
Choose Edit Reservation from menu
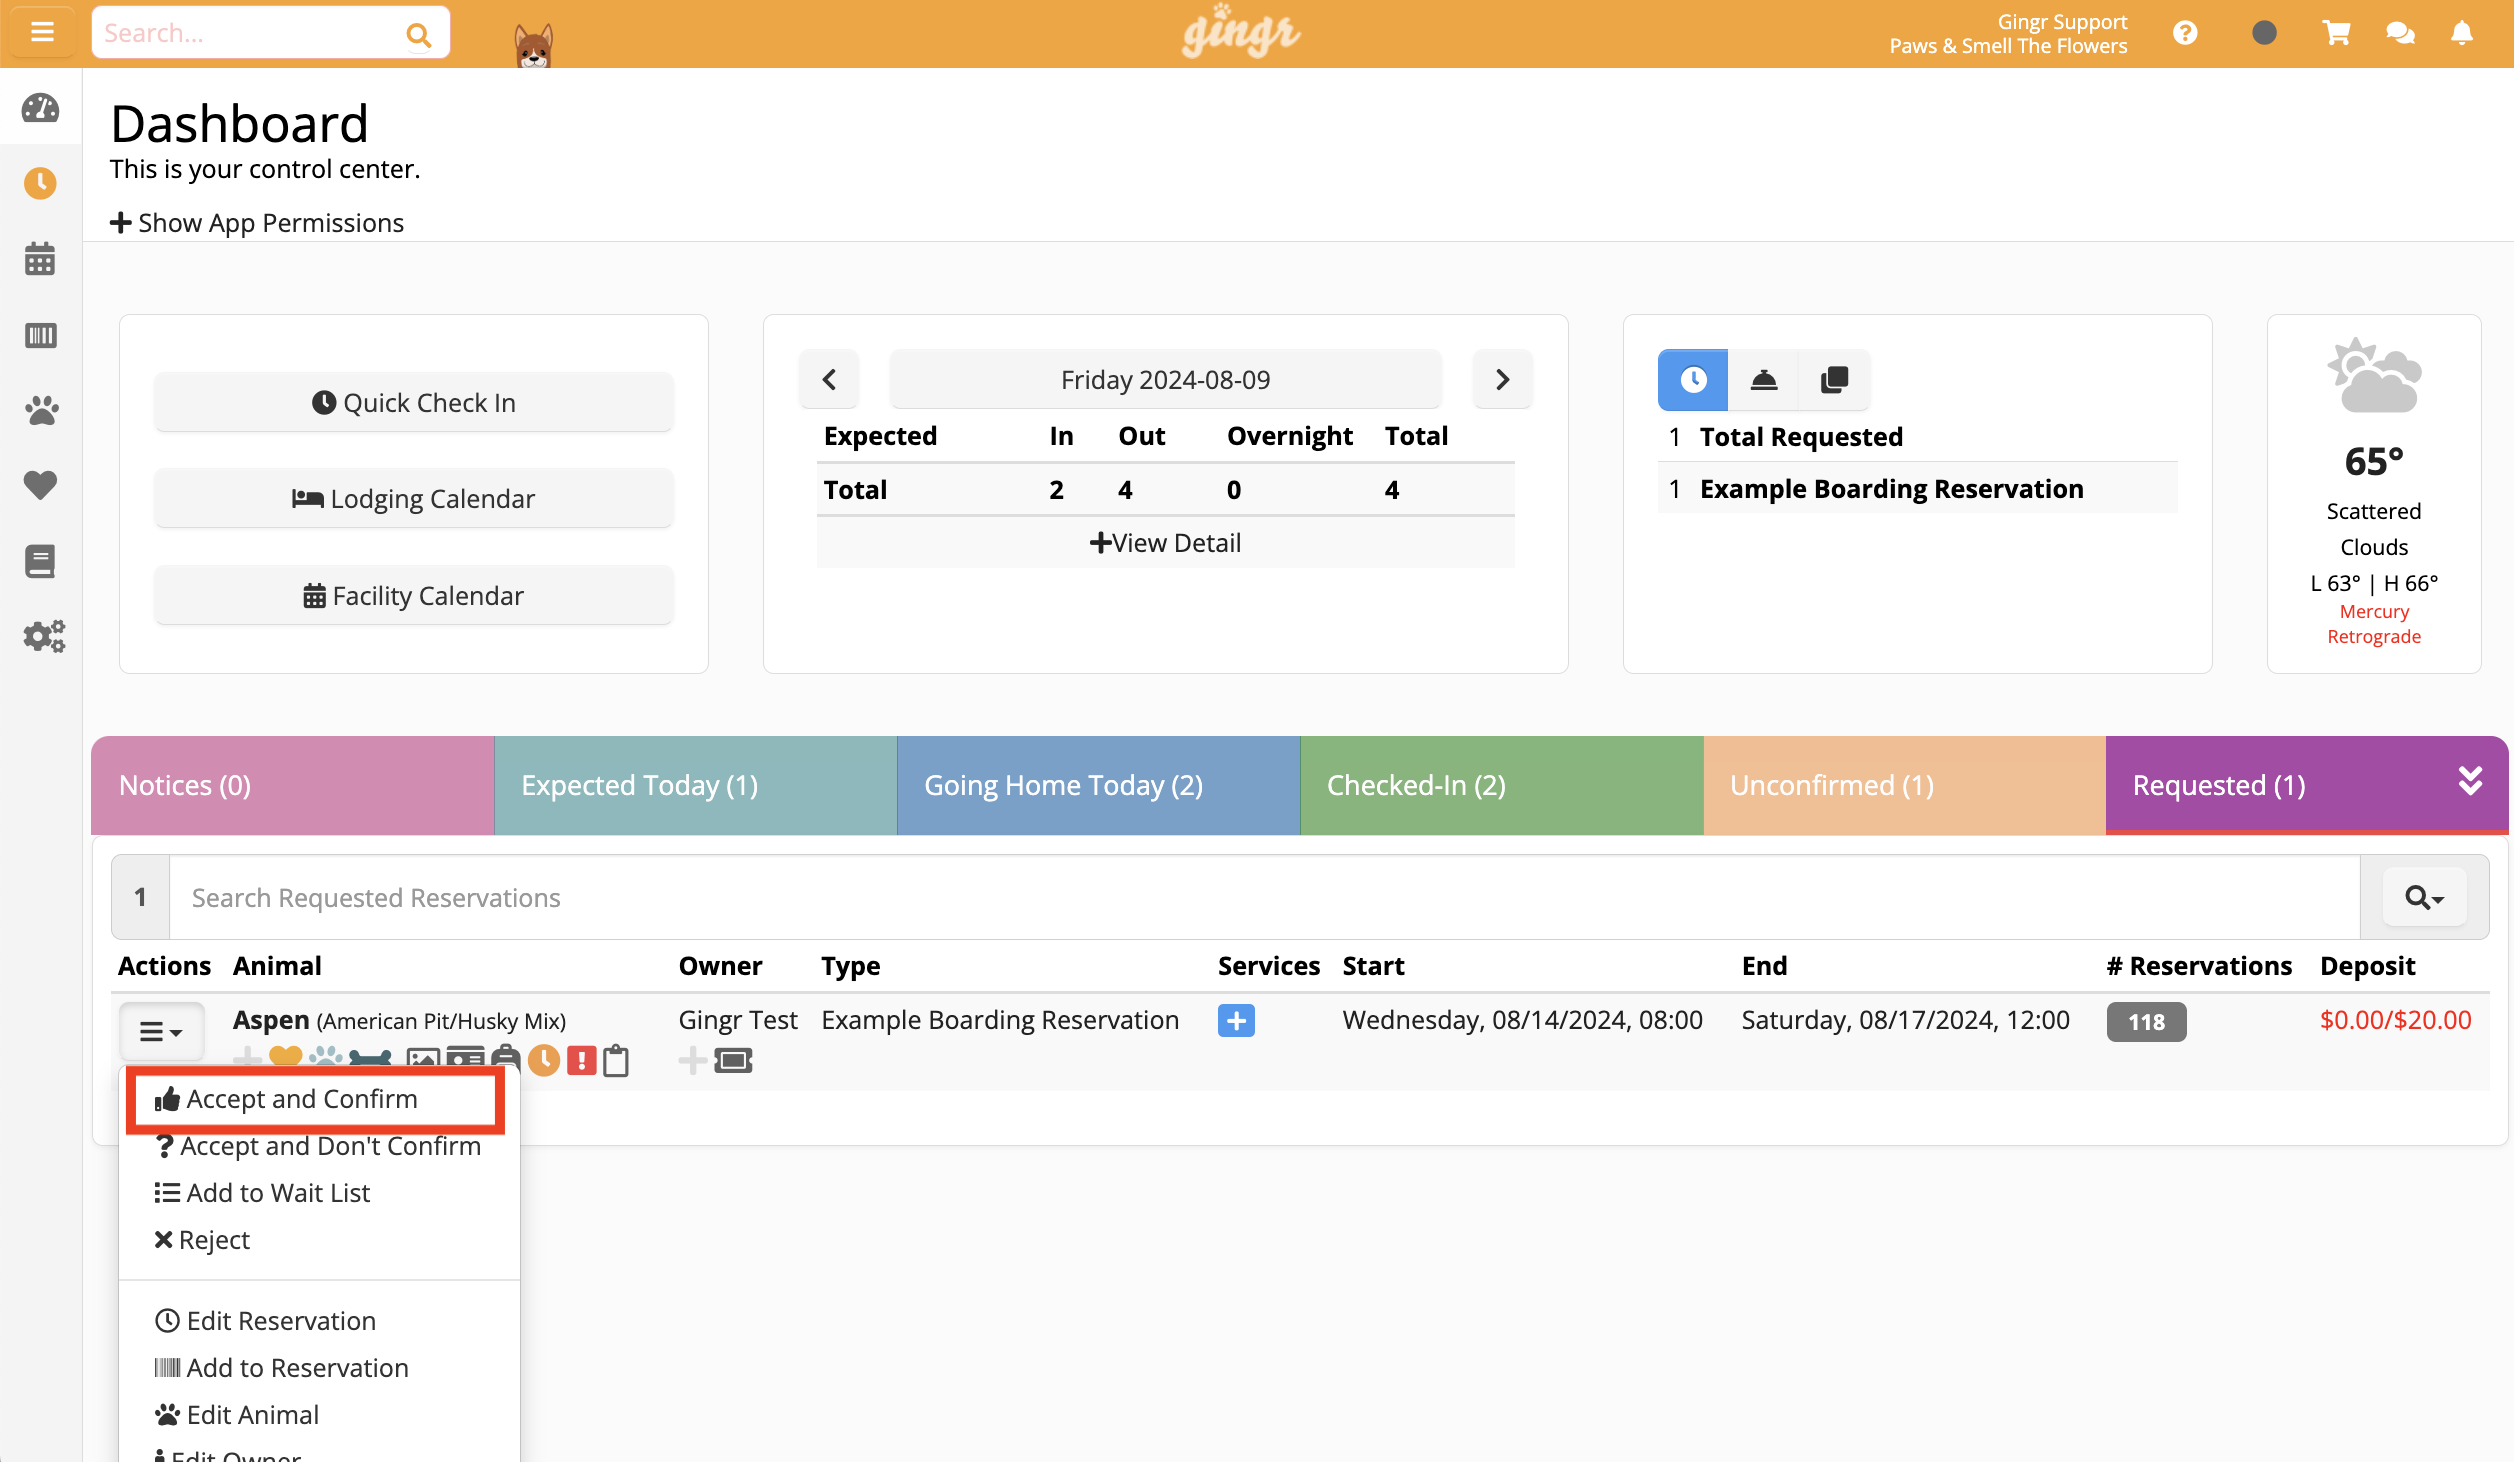pos(265,1321)
